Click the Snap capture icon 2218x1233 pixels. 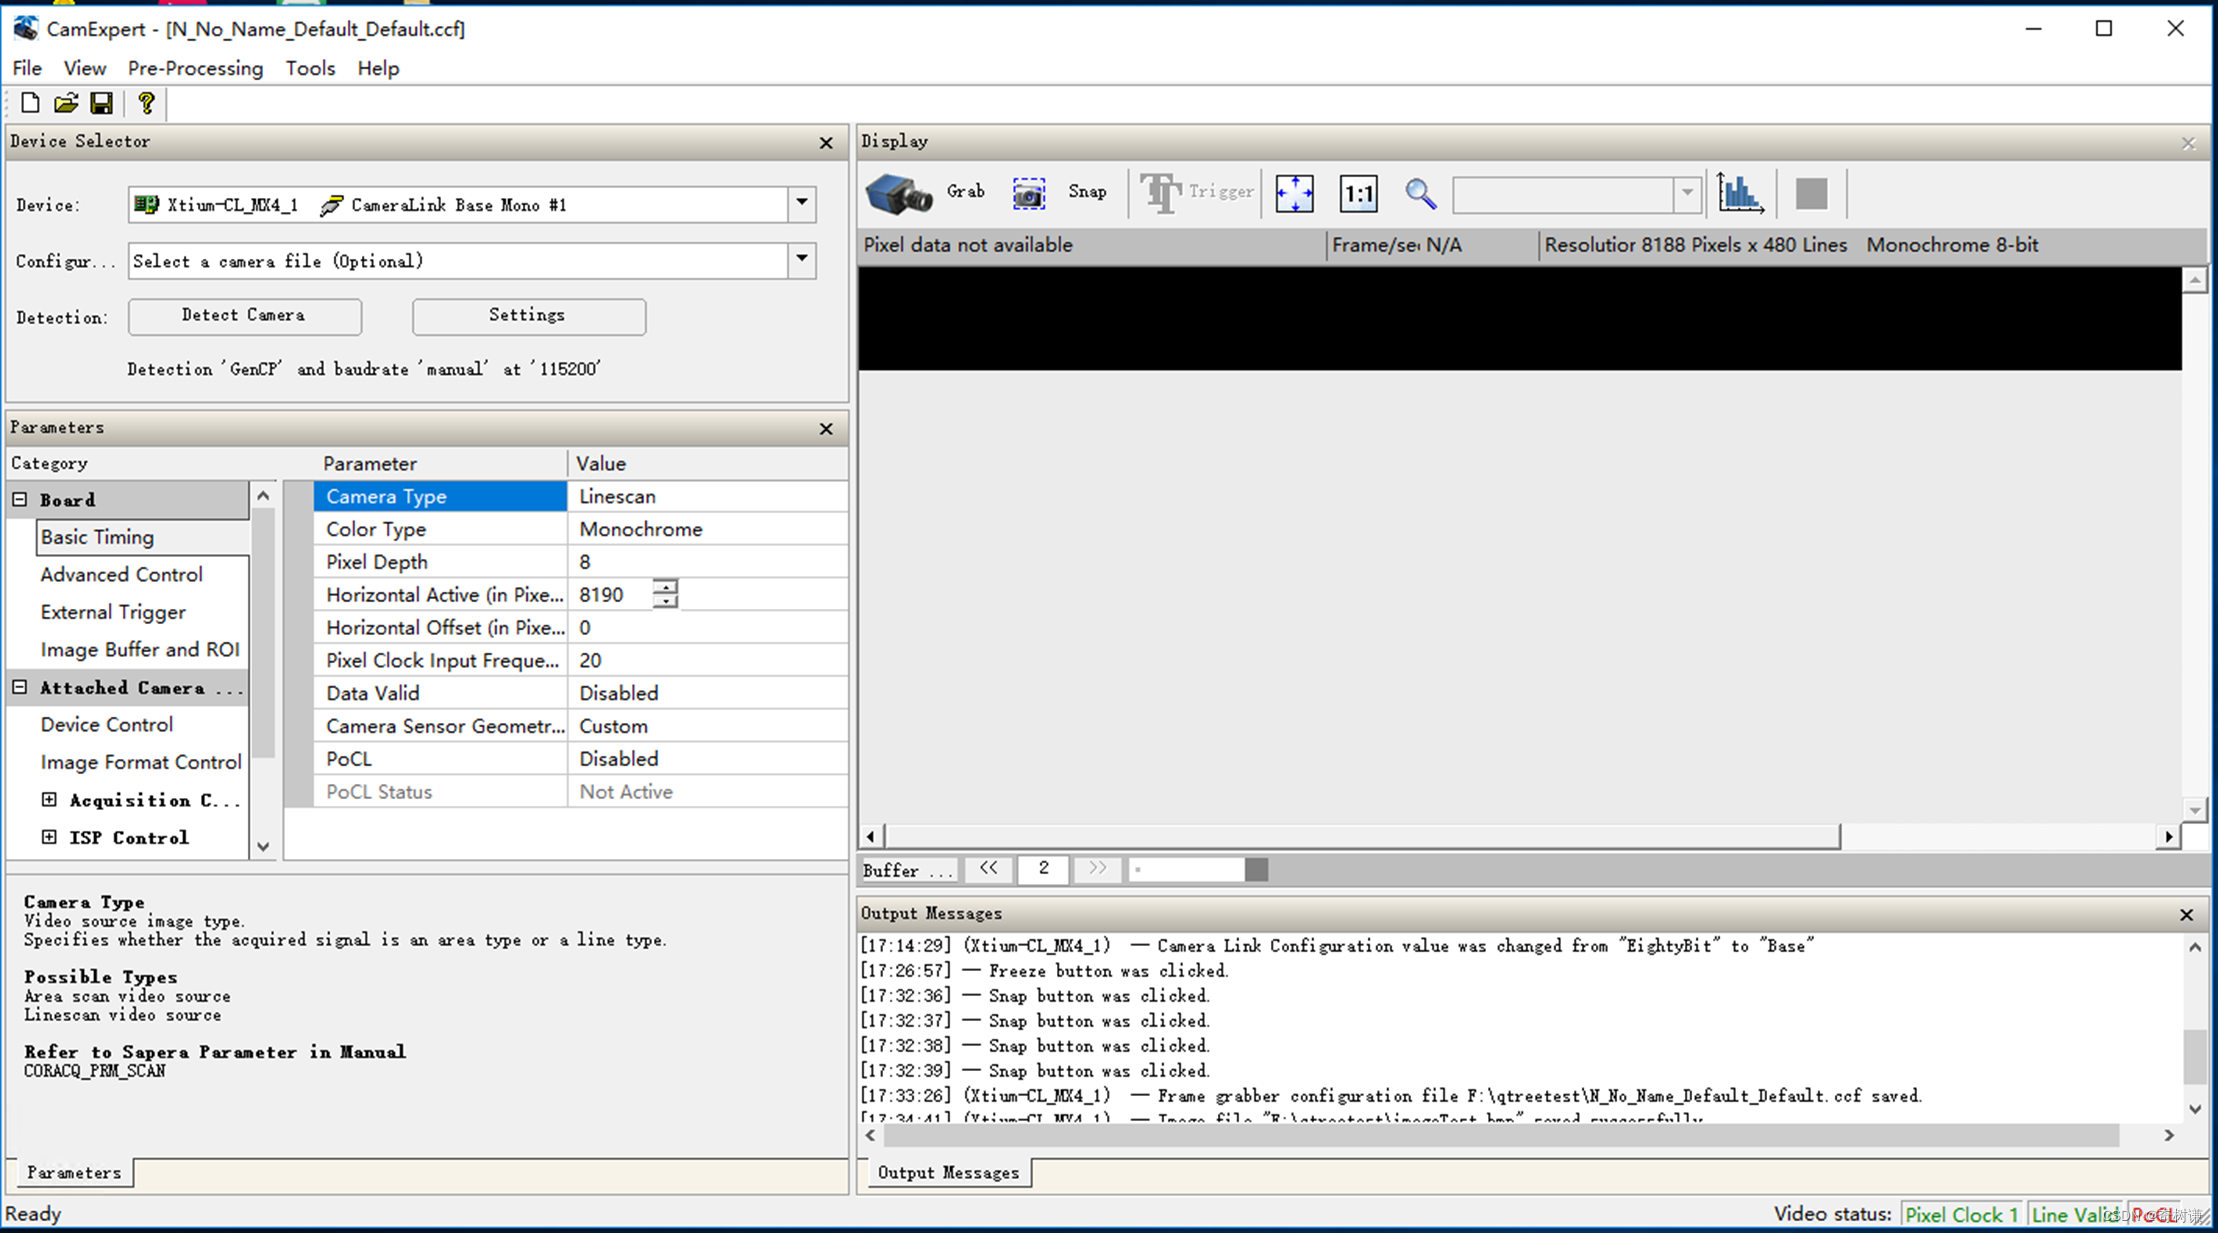click(x=1028, y=193)
